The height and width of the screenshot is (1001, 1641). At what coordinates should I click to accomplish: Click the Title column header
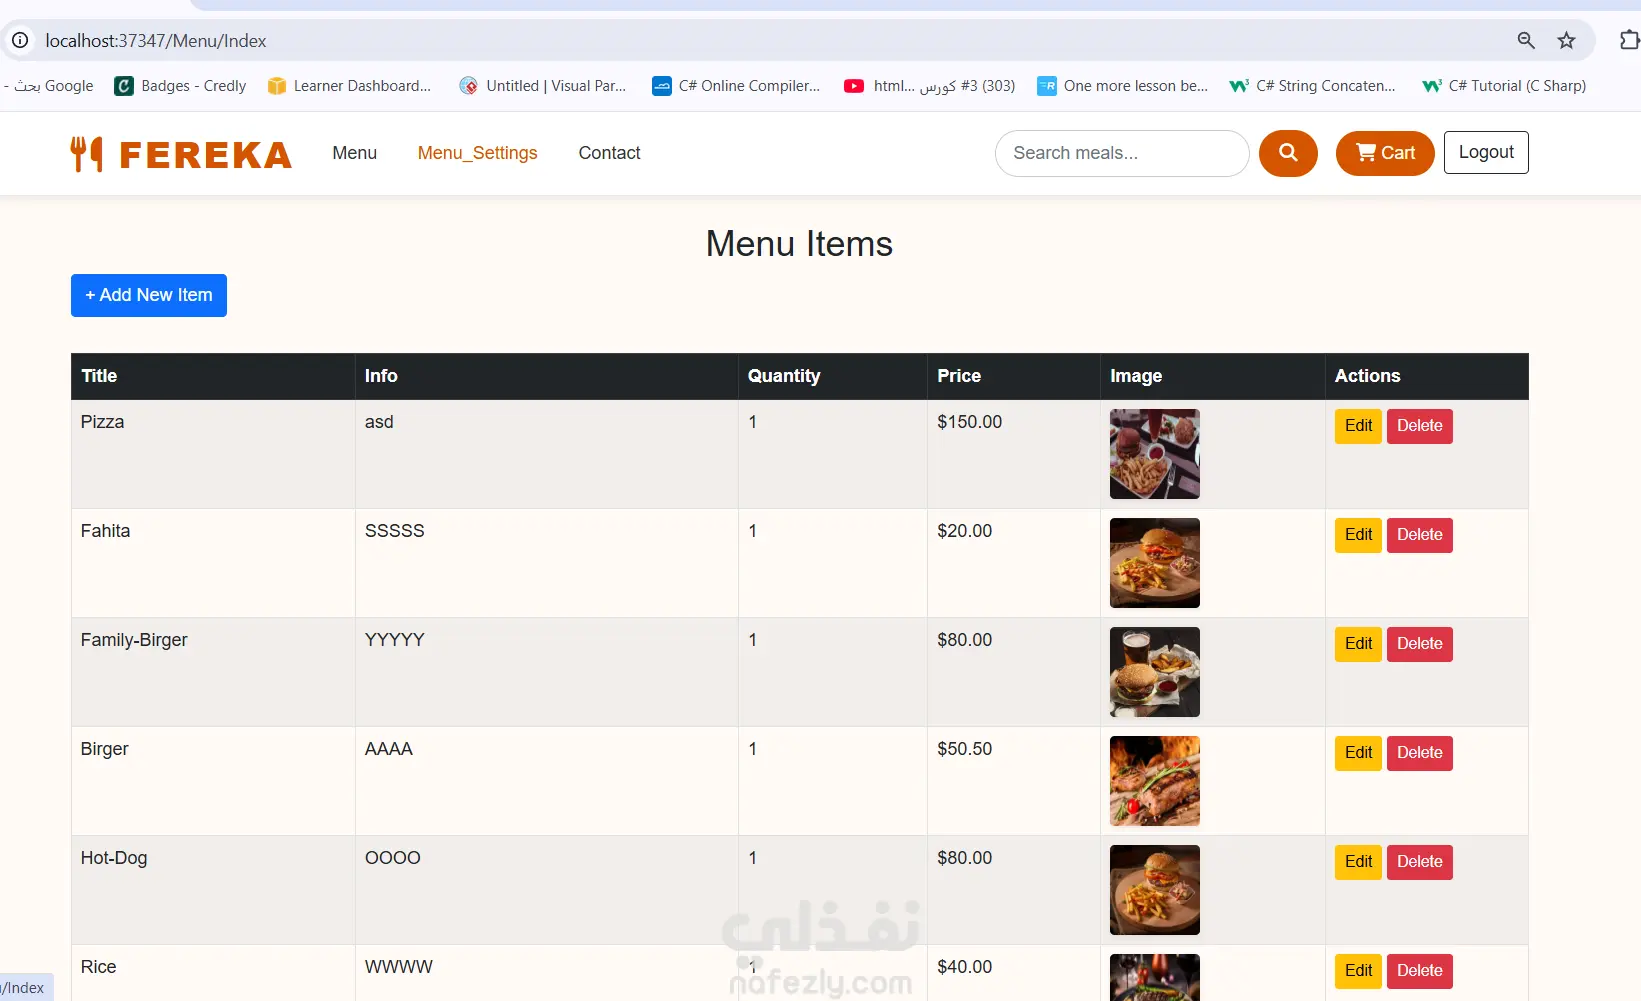[x=213, y=376]
